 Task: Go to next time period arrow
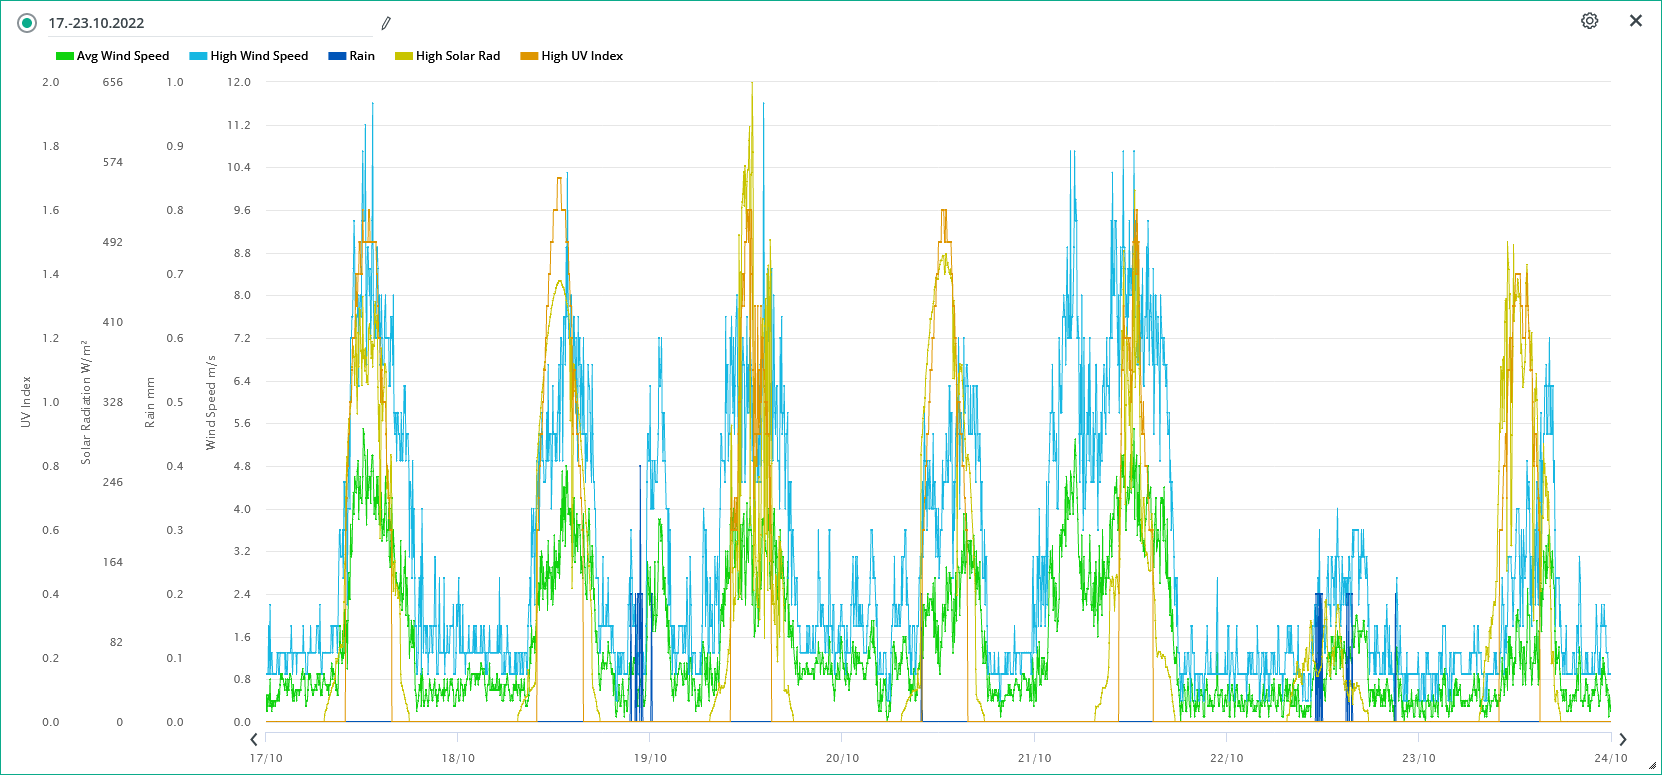1622,739
